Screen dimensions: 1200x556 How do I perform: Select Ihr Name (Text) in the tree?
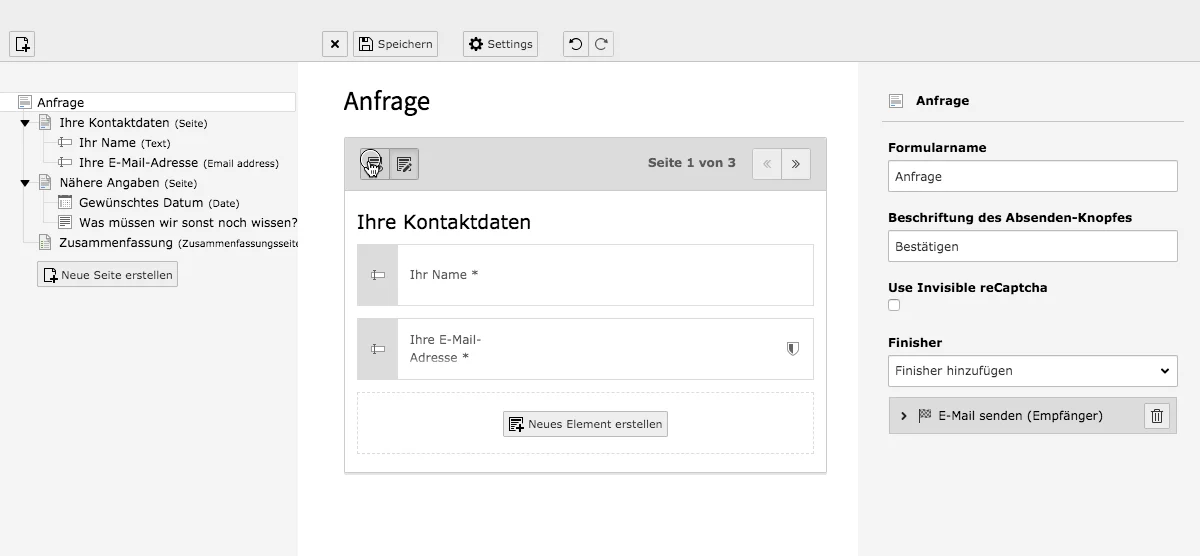(124, 143)
